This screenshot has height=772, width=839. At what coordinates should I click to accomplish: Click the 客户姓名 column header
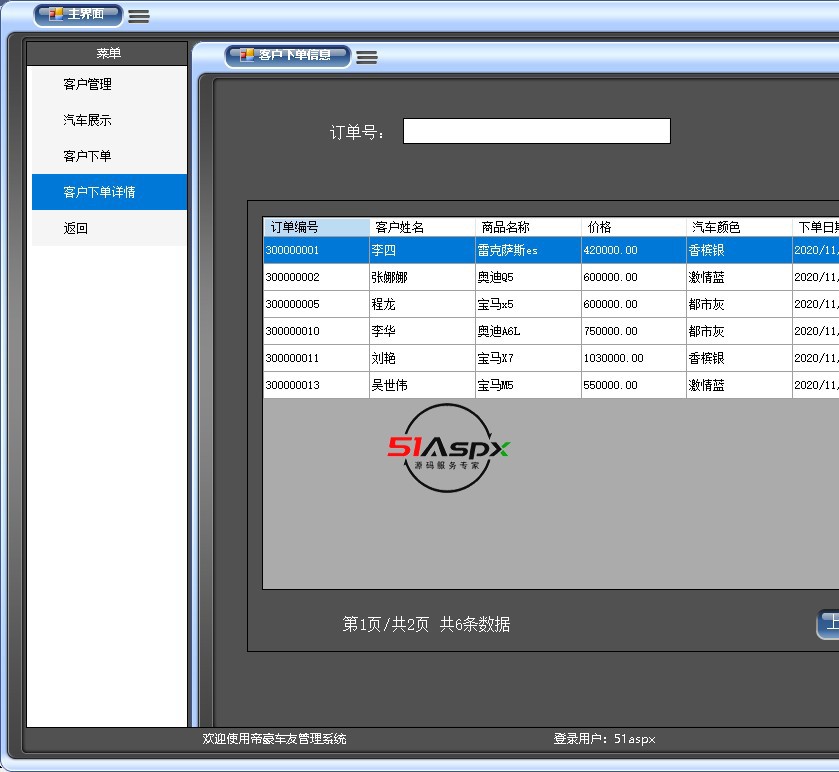[x=422, y=227]
